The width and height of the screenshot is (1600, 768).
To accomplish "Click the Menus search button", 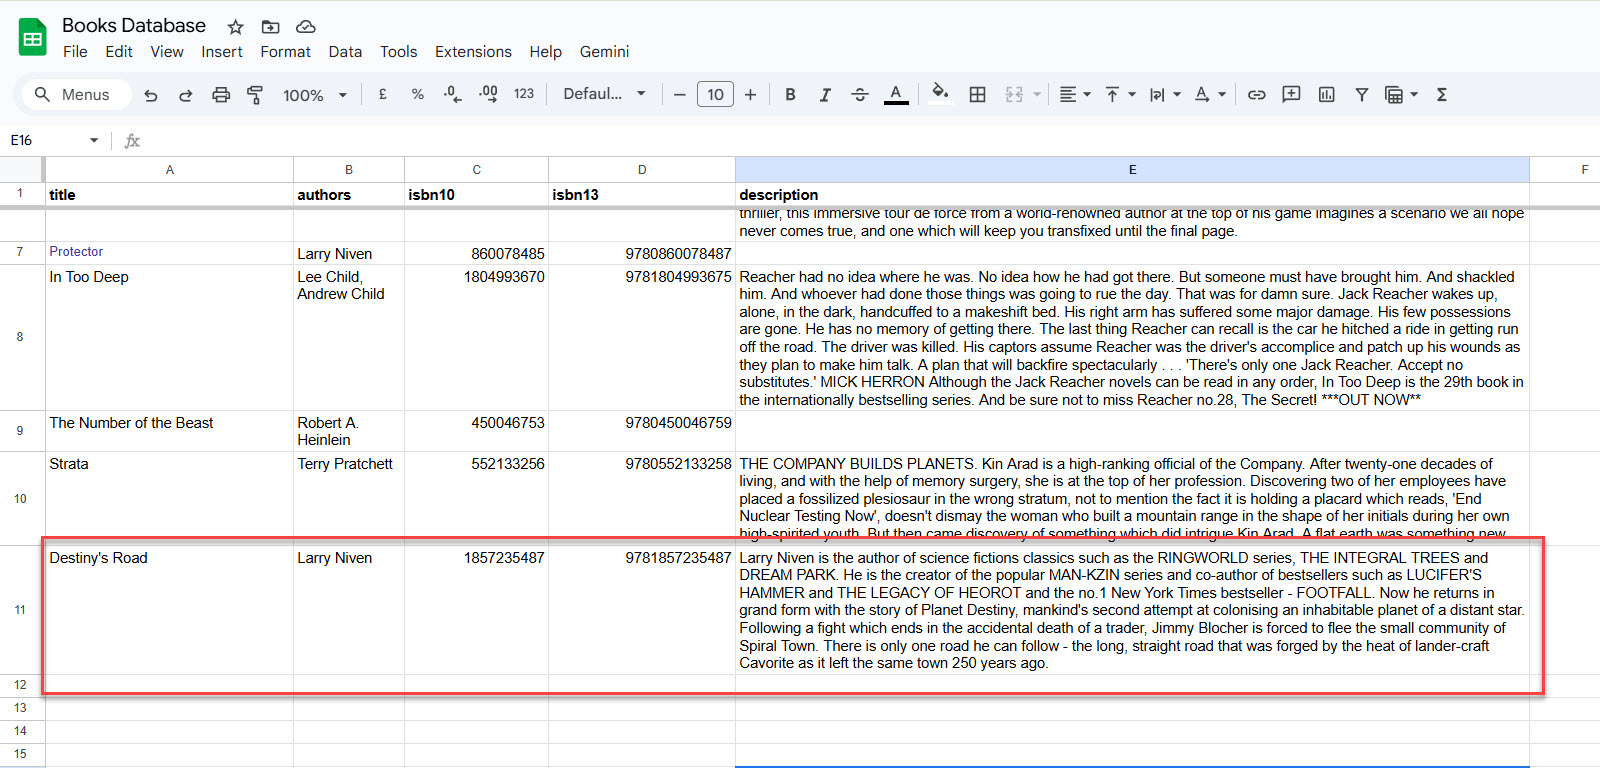I will (x=73, y=95).
